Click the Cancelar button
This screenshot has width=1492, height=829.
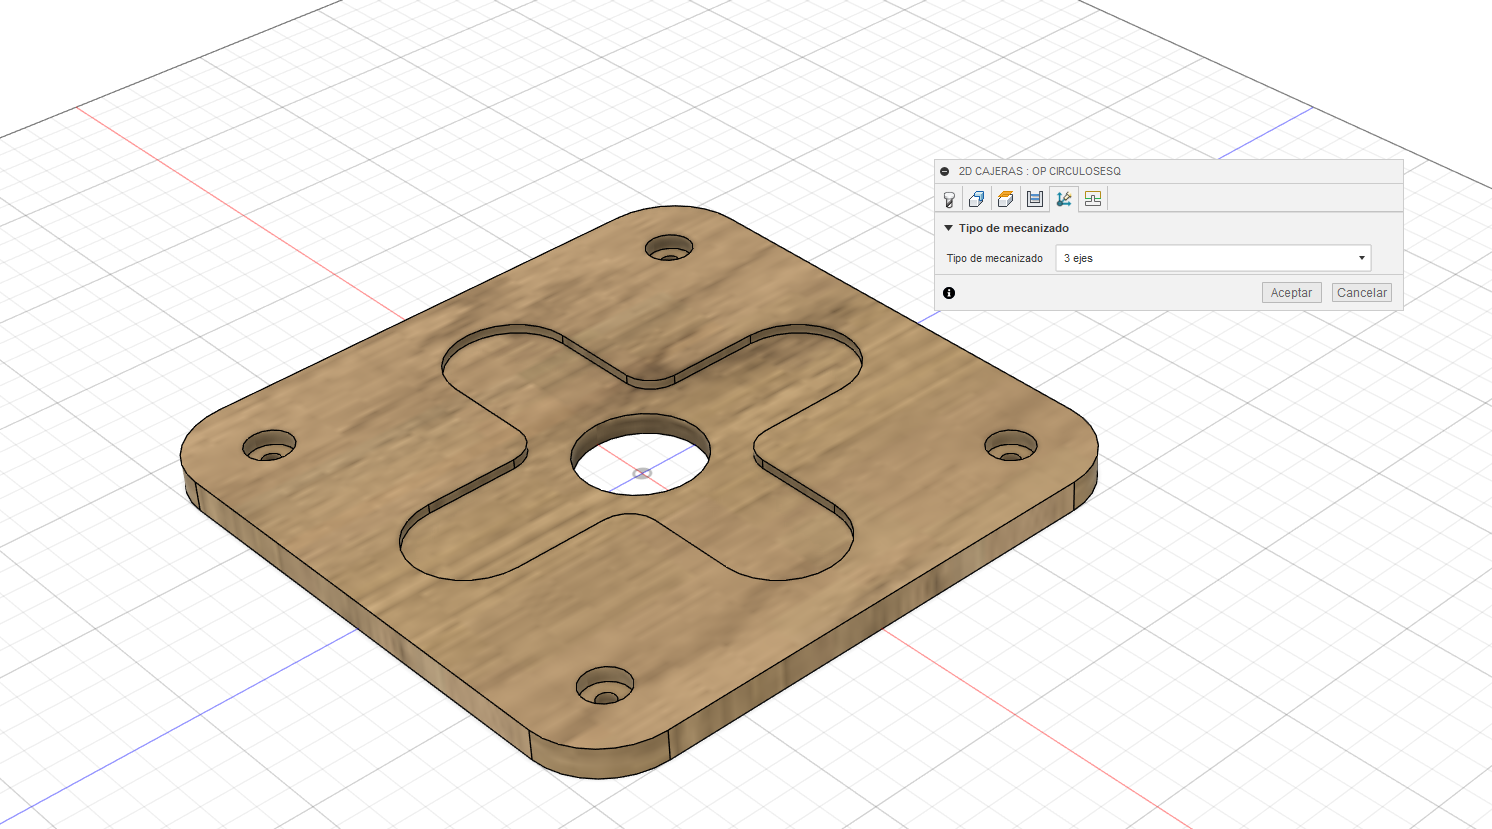[x=1362, y=293]
